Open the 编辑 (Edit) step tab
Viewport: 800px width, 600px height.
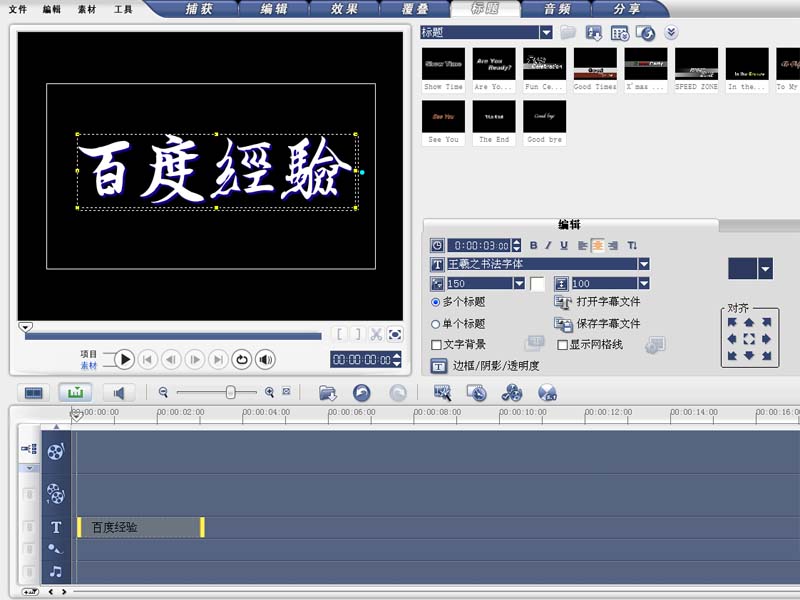click(x=273, y=9)
